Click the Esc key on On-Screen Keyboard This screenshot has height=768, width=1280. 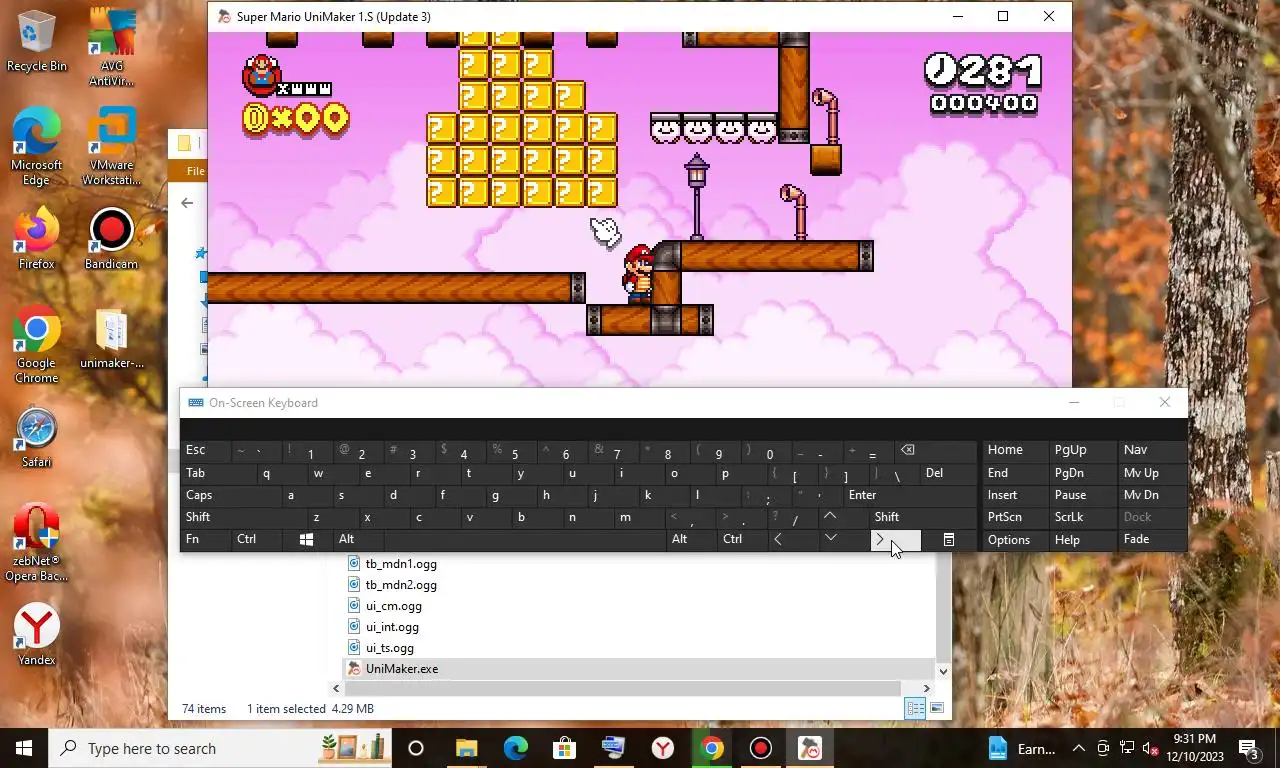206,450
